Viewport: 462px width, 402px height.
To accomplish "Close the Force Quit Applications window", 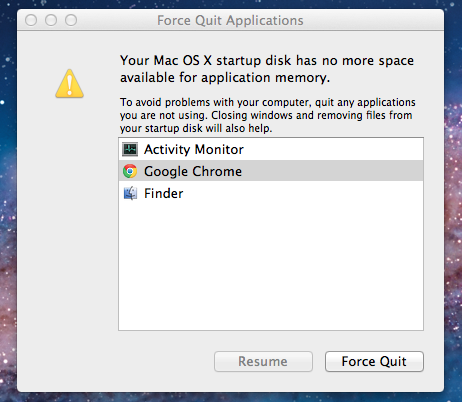I will click(x=31, y=20).
